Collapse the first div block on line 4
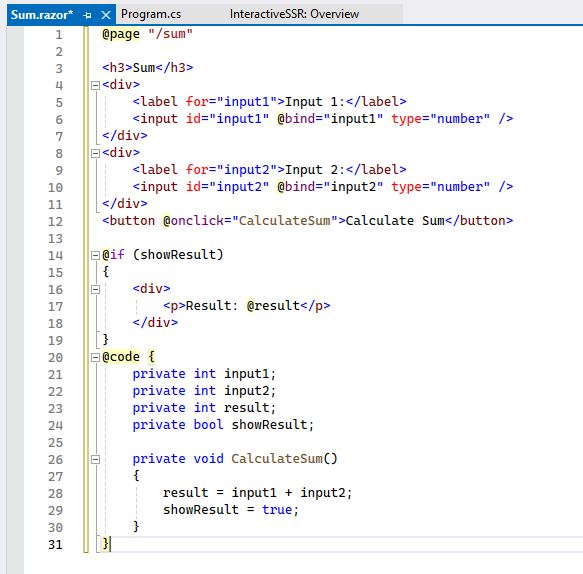 click(x=95, y=86)
